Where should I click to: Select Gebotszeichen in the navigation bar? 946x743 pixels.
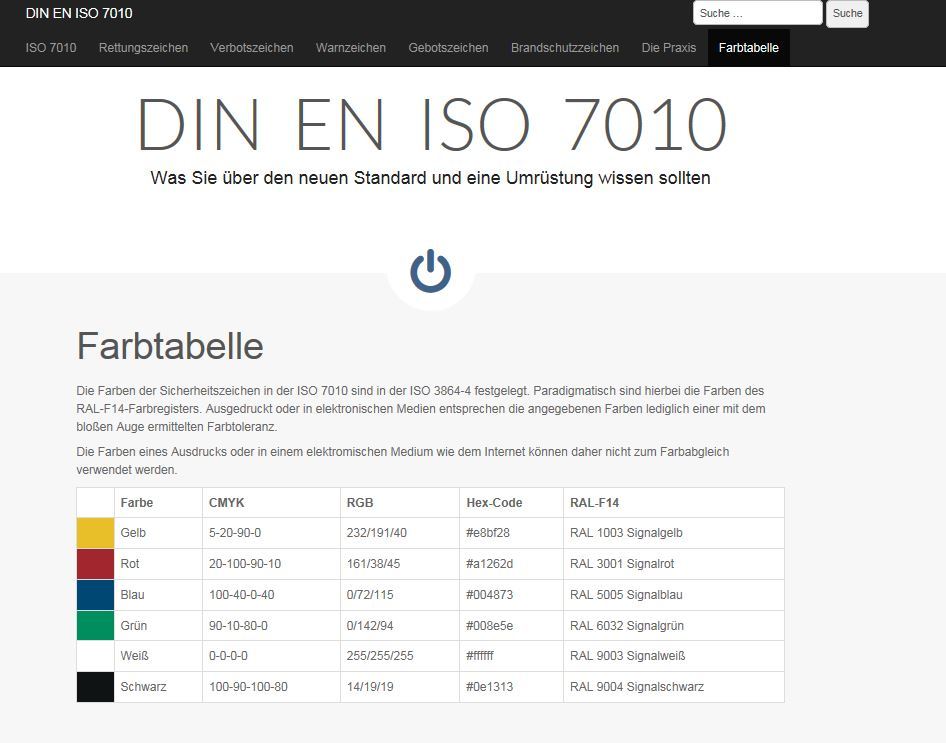pos(448,47)
